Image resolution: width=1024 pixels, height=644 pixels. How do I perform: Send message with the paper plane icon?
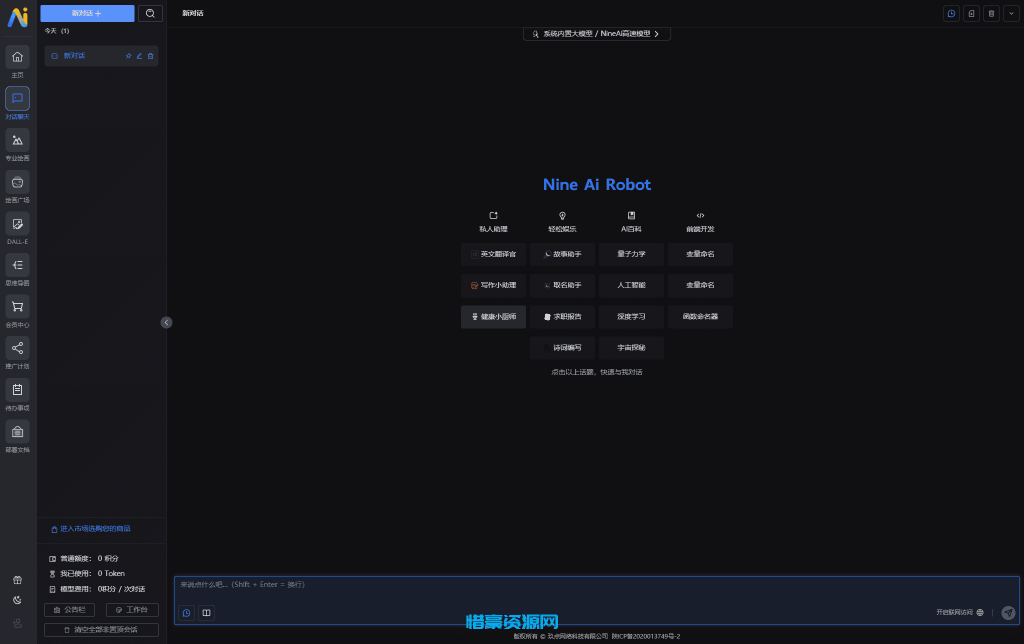pos(1008,612)
